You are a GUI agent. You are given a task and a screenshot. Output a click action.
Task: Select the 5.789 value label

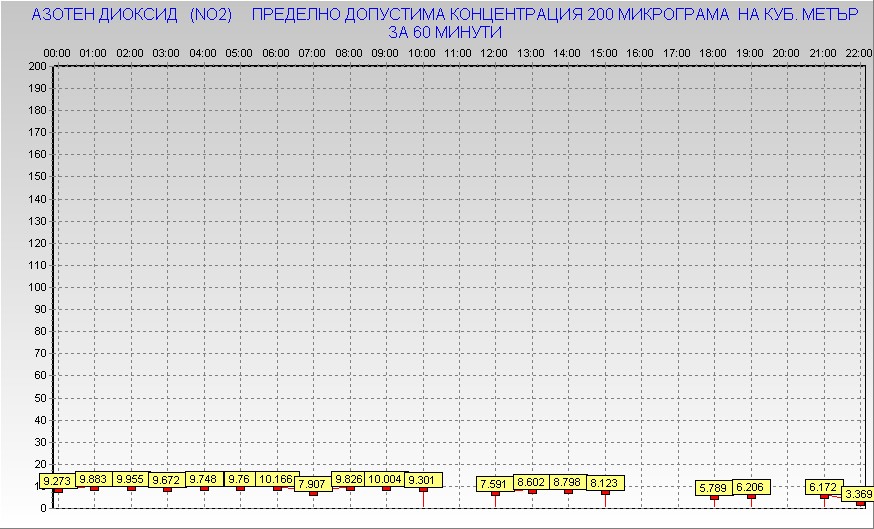click(x=714, y=488)
